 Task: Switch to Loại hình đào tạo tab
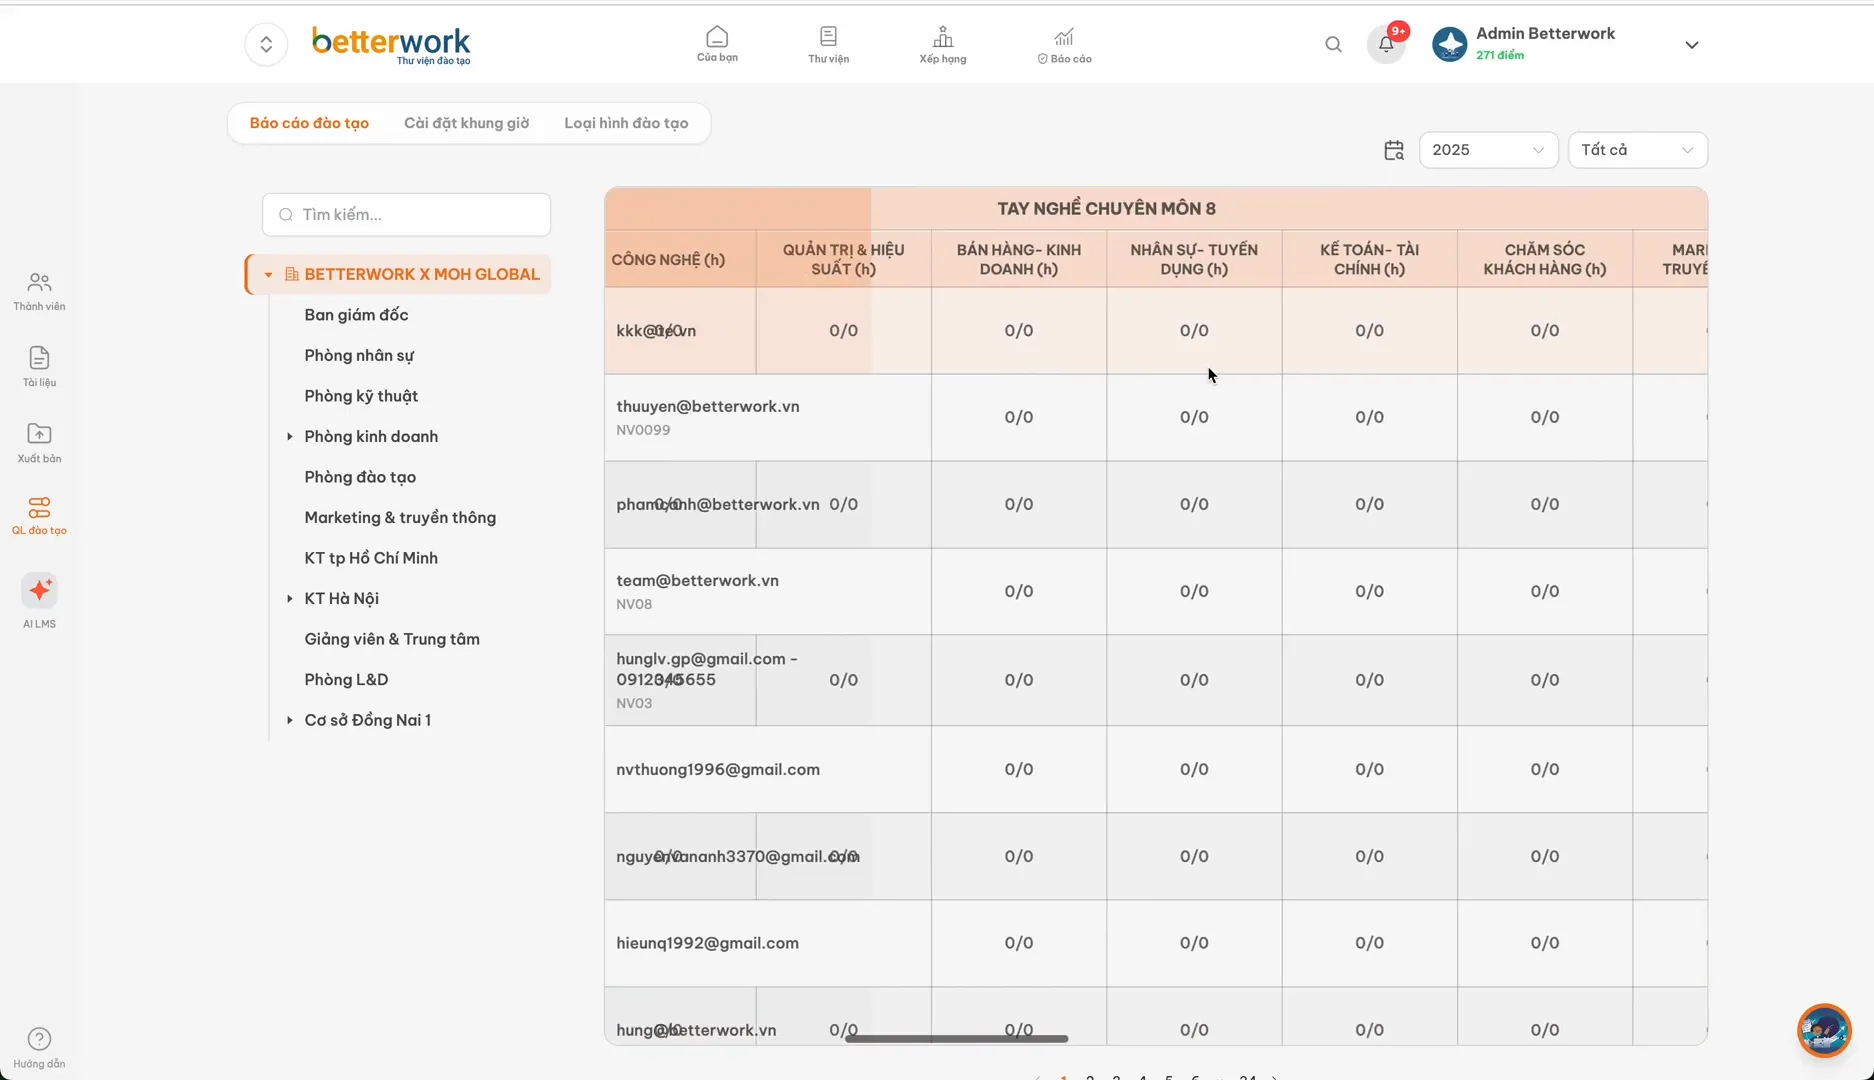click(626, 123)
